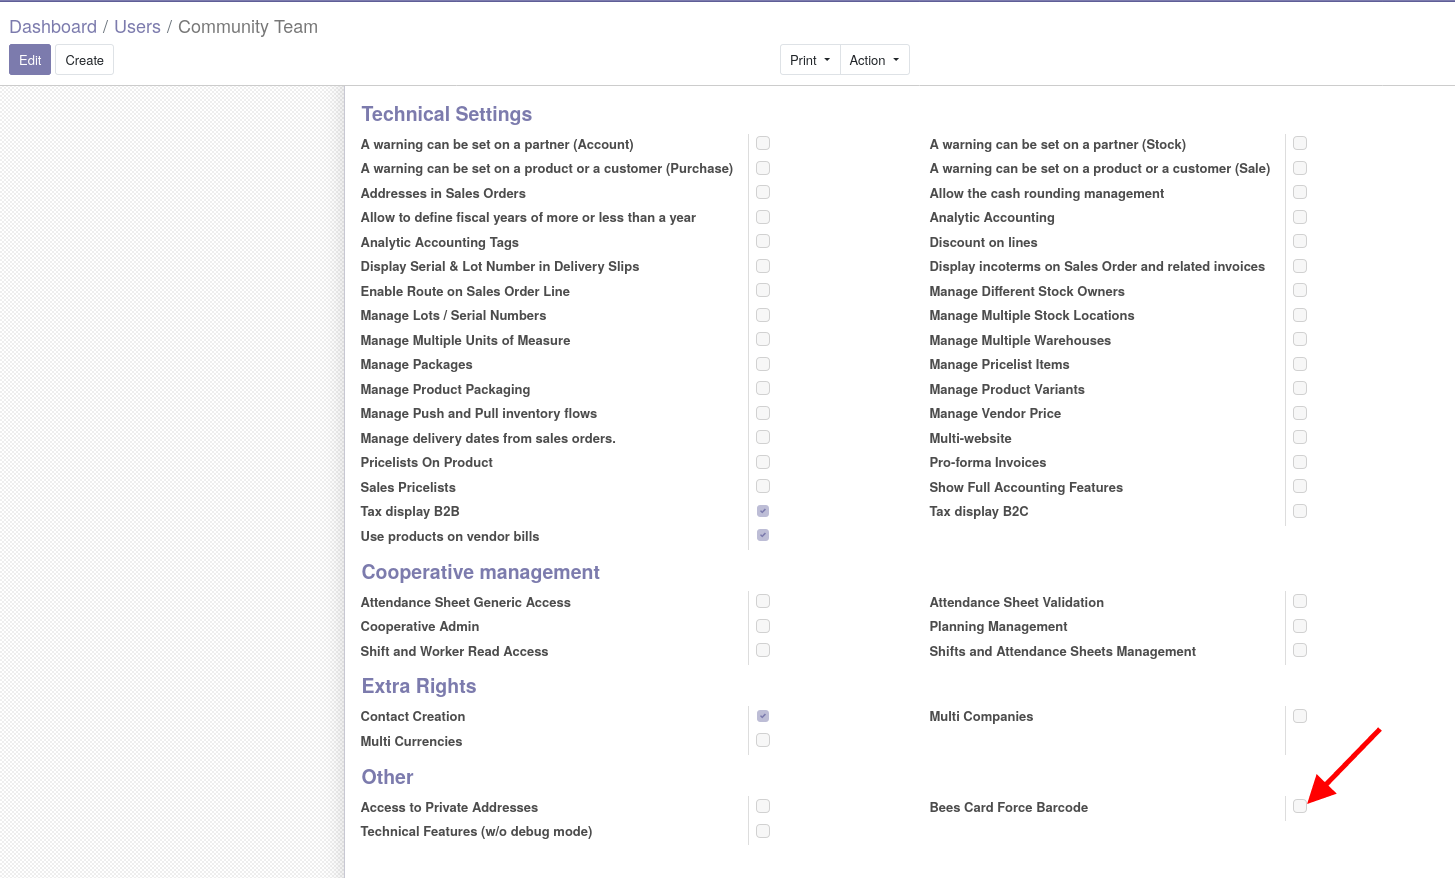Image resolution: width=1455 pixels, height=878 pixels.
Task: Tick Allow to define fiscal years checkbox
Action: (x=763, y=217)
